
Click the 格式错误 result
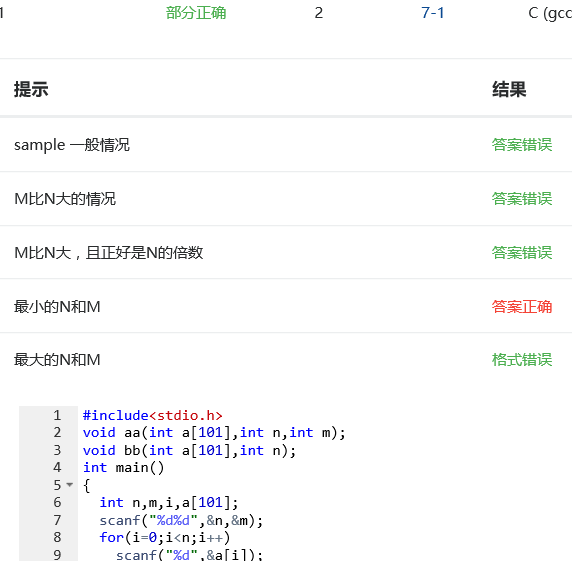pos(522,360)
